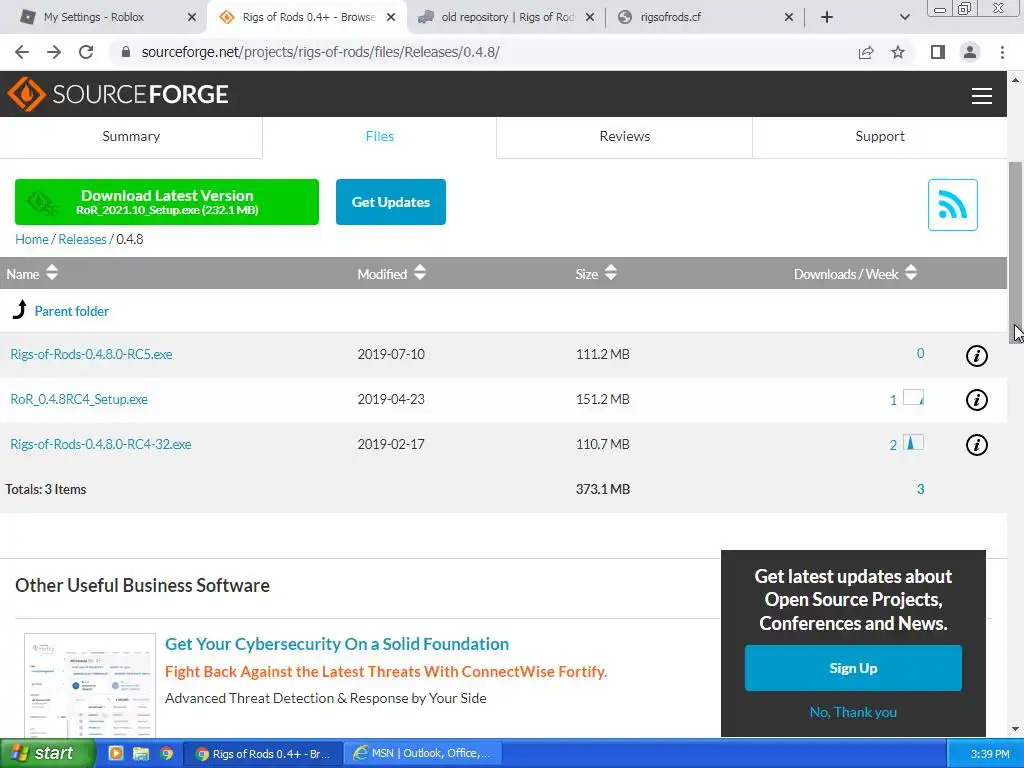Open the RSS feed icon
This screenshot has height=768, width=1024.
click(952, 205)
